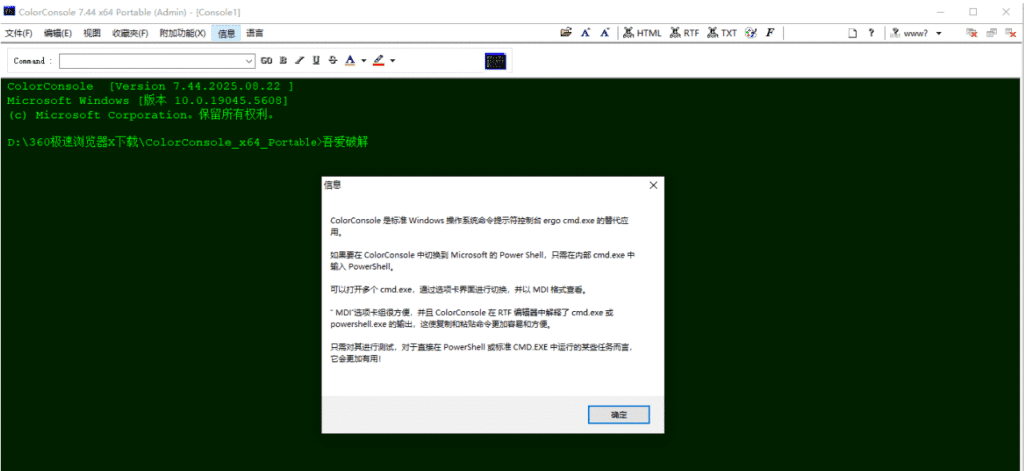Screen dimensions: 1024x471
Task: Export console output as TXT
Action: [722, 33]
